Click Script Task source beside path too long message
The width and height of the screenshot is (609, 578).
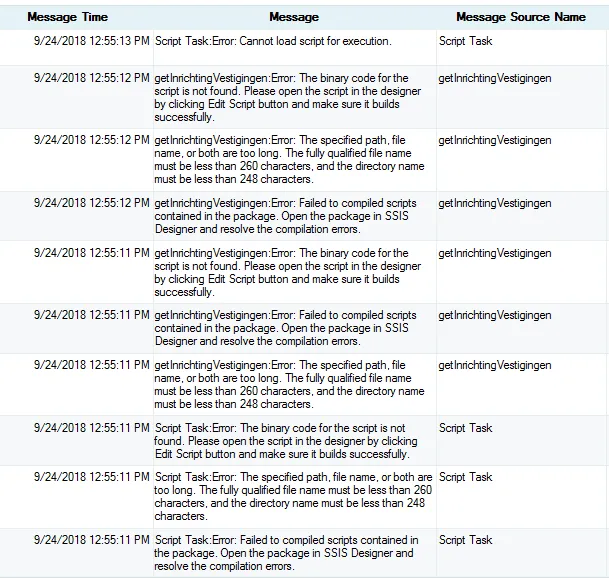pos(465,477)
